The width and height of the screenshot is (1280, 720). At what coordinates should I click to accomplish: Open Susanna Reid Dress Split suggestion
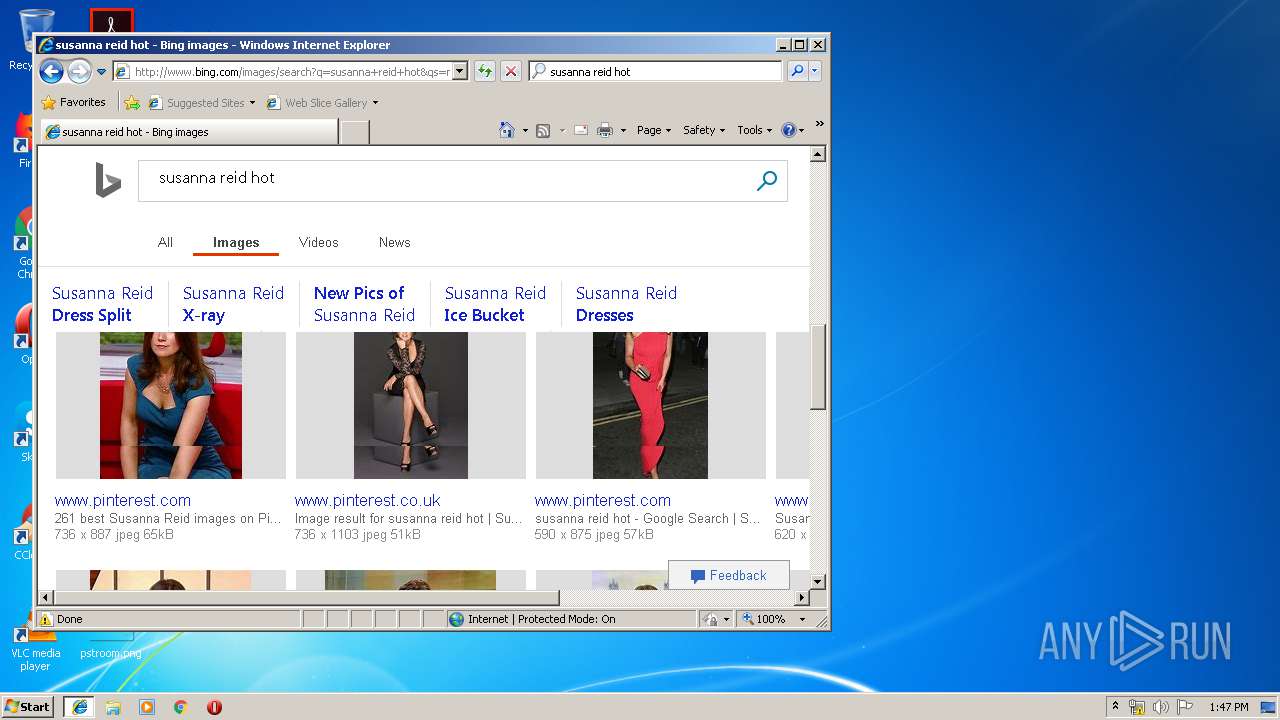tap(102, 304)
